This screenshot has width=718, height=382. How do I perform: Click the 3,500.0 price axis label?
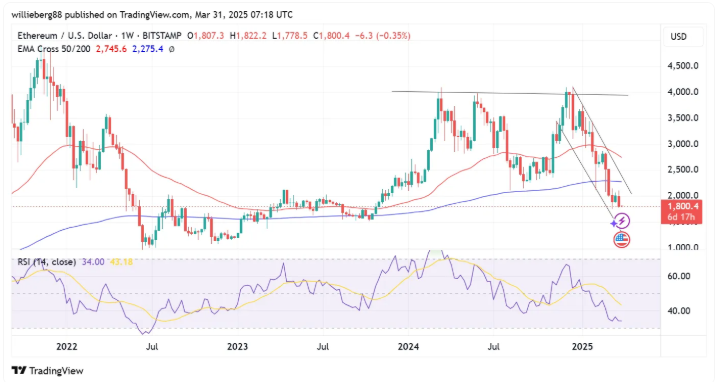[683, 118]
